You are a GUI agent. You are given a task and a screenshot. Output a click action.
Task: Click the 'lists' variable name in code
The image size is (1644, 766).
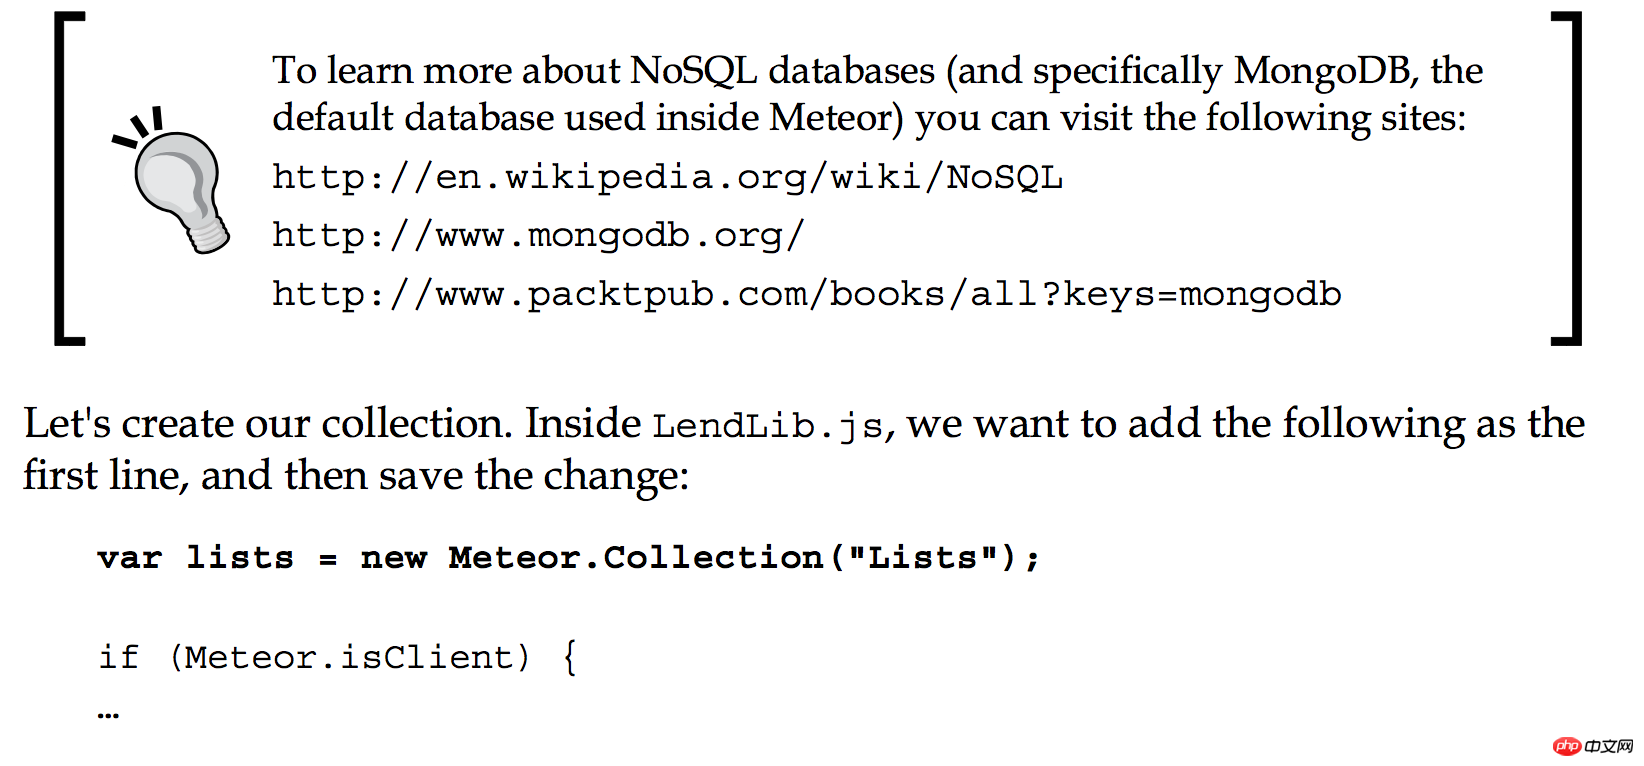click(240, 558)
